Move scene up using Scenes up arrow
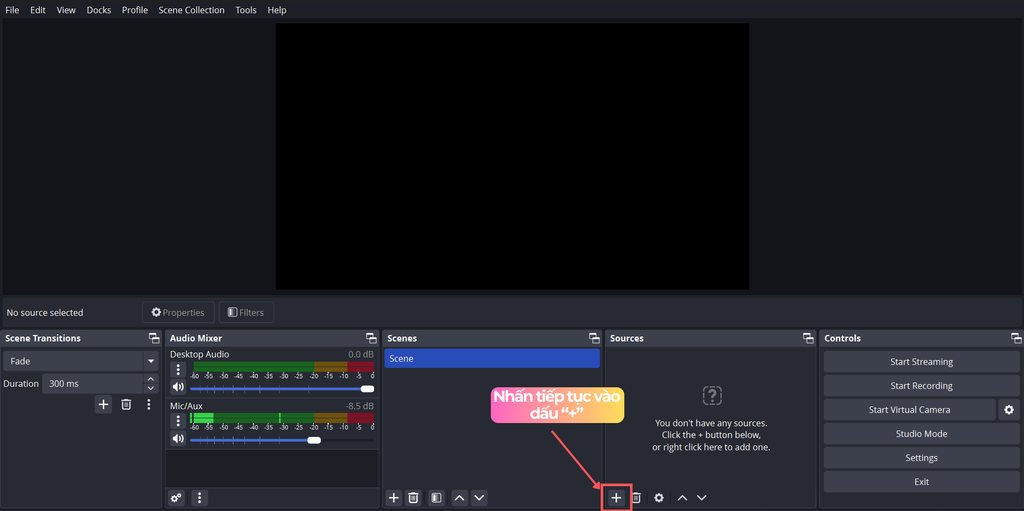1024x511 pixels. coord(459,497)
